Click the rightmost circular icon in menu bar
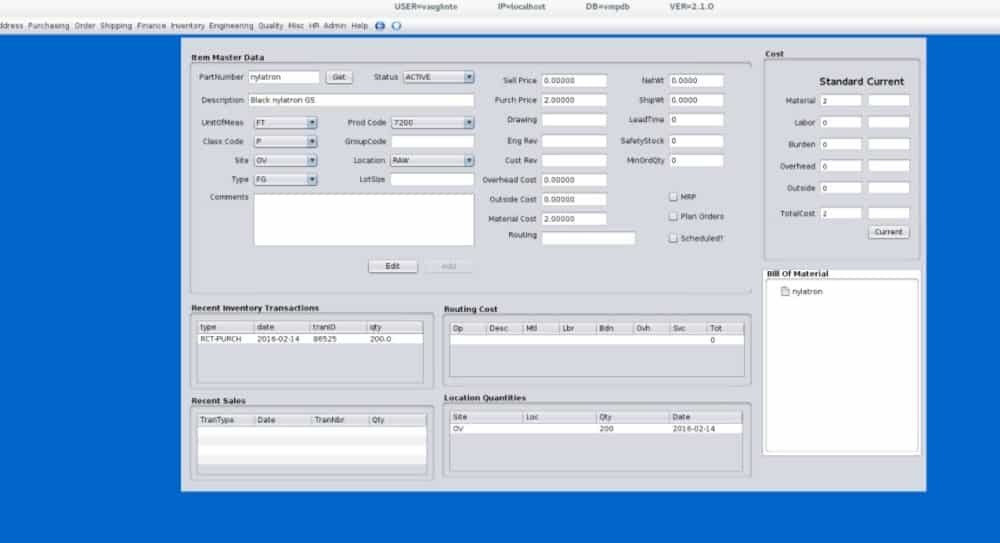The image size is (1000, 543). [x=397, y=26]
